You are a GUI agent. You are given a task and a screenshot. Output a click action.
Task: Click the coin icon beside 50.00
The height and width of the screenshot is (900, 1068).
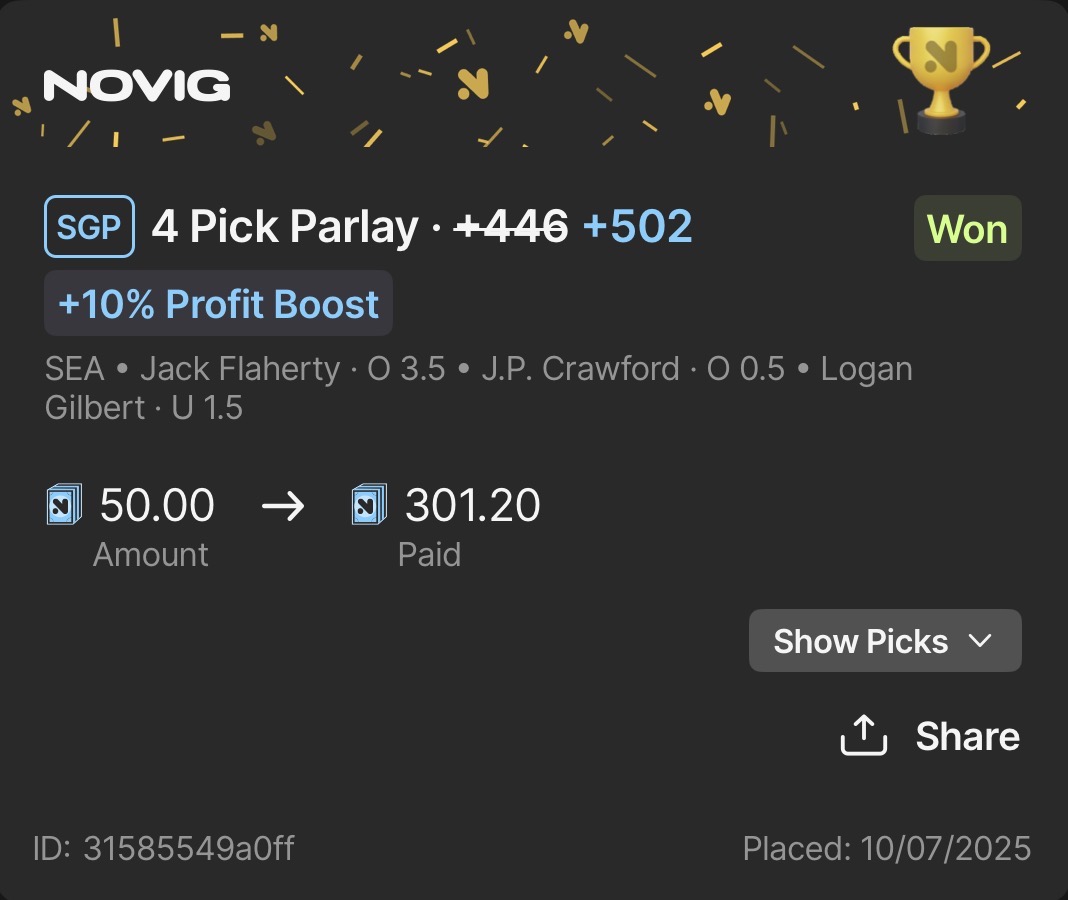(65, 505)
